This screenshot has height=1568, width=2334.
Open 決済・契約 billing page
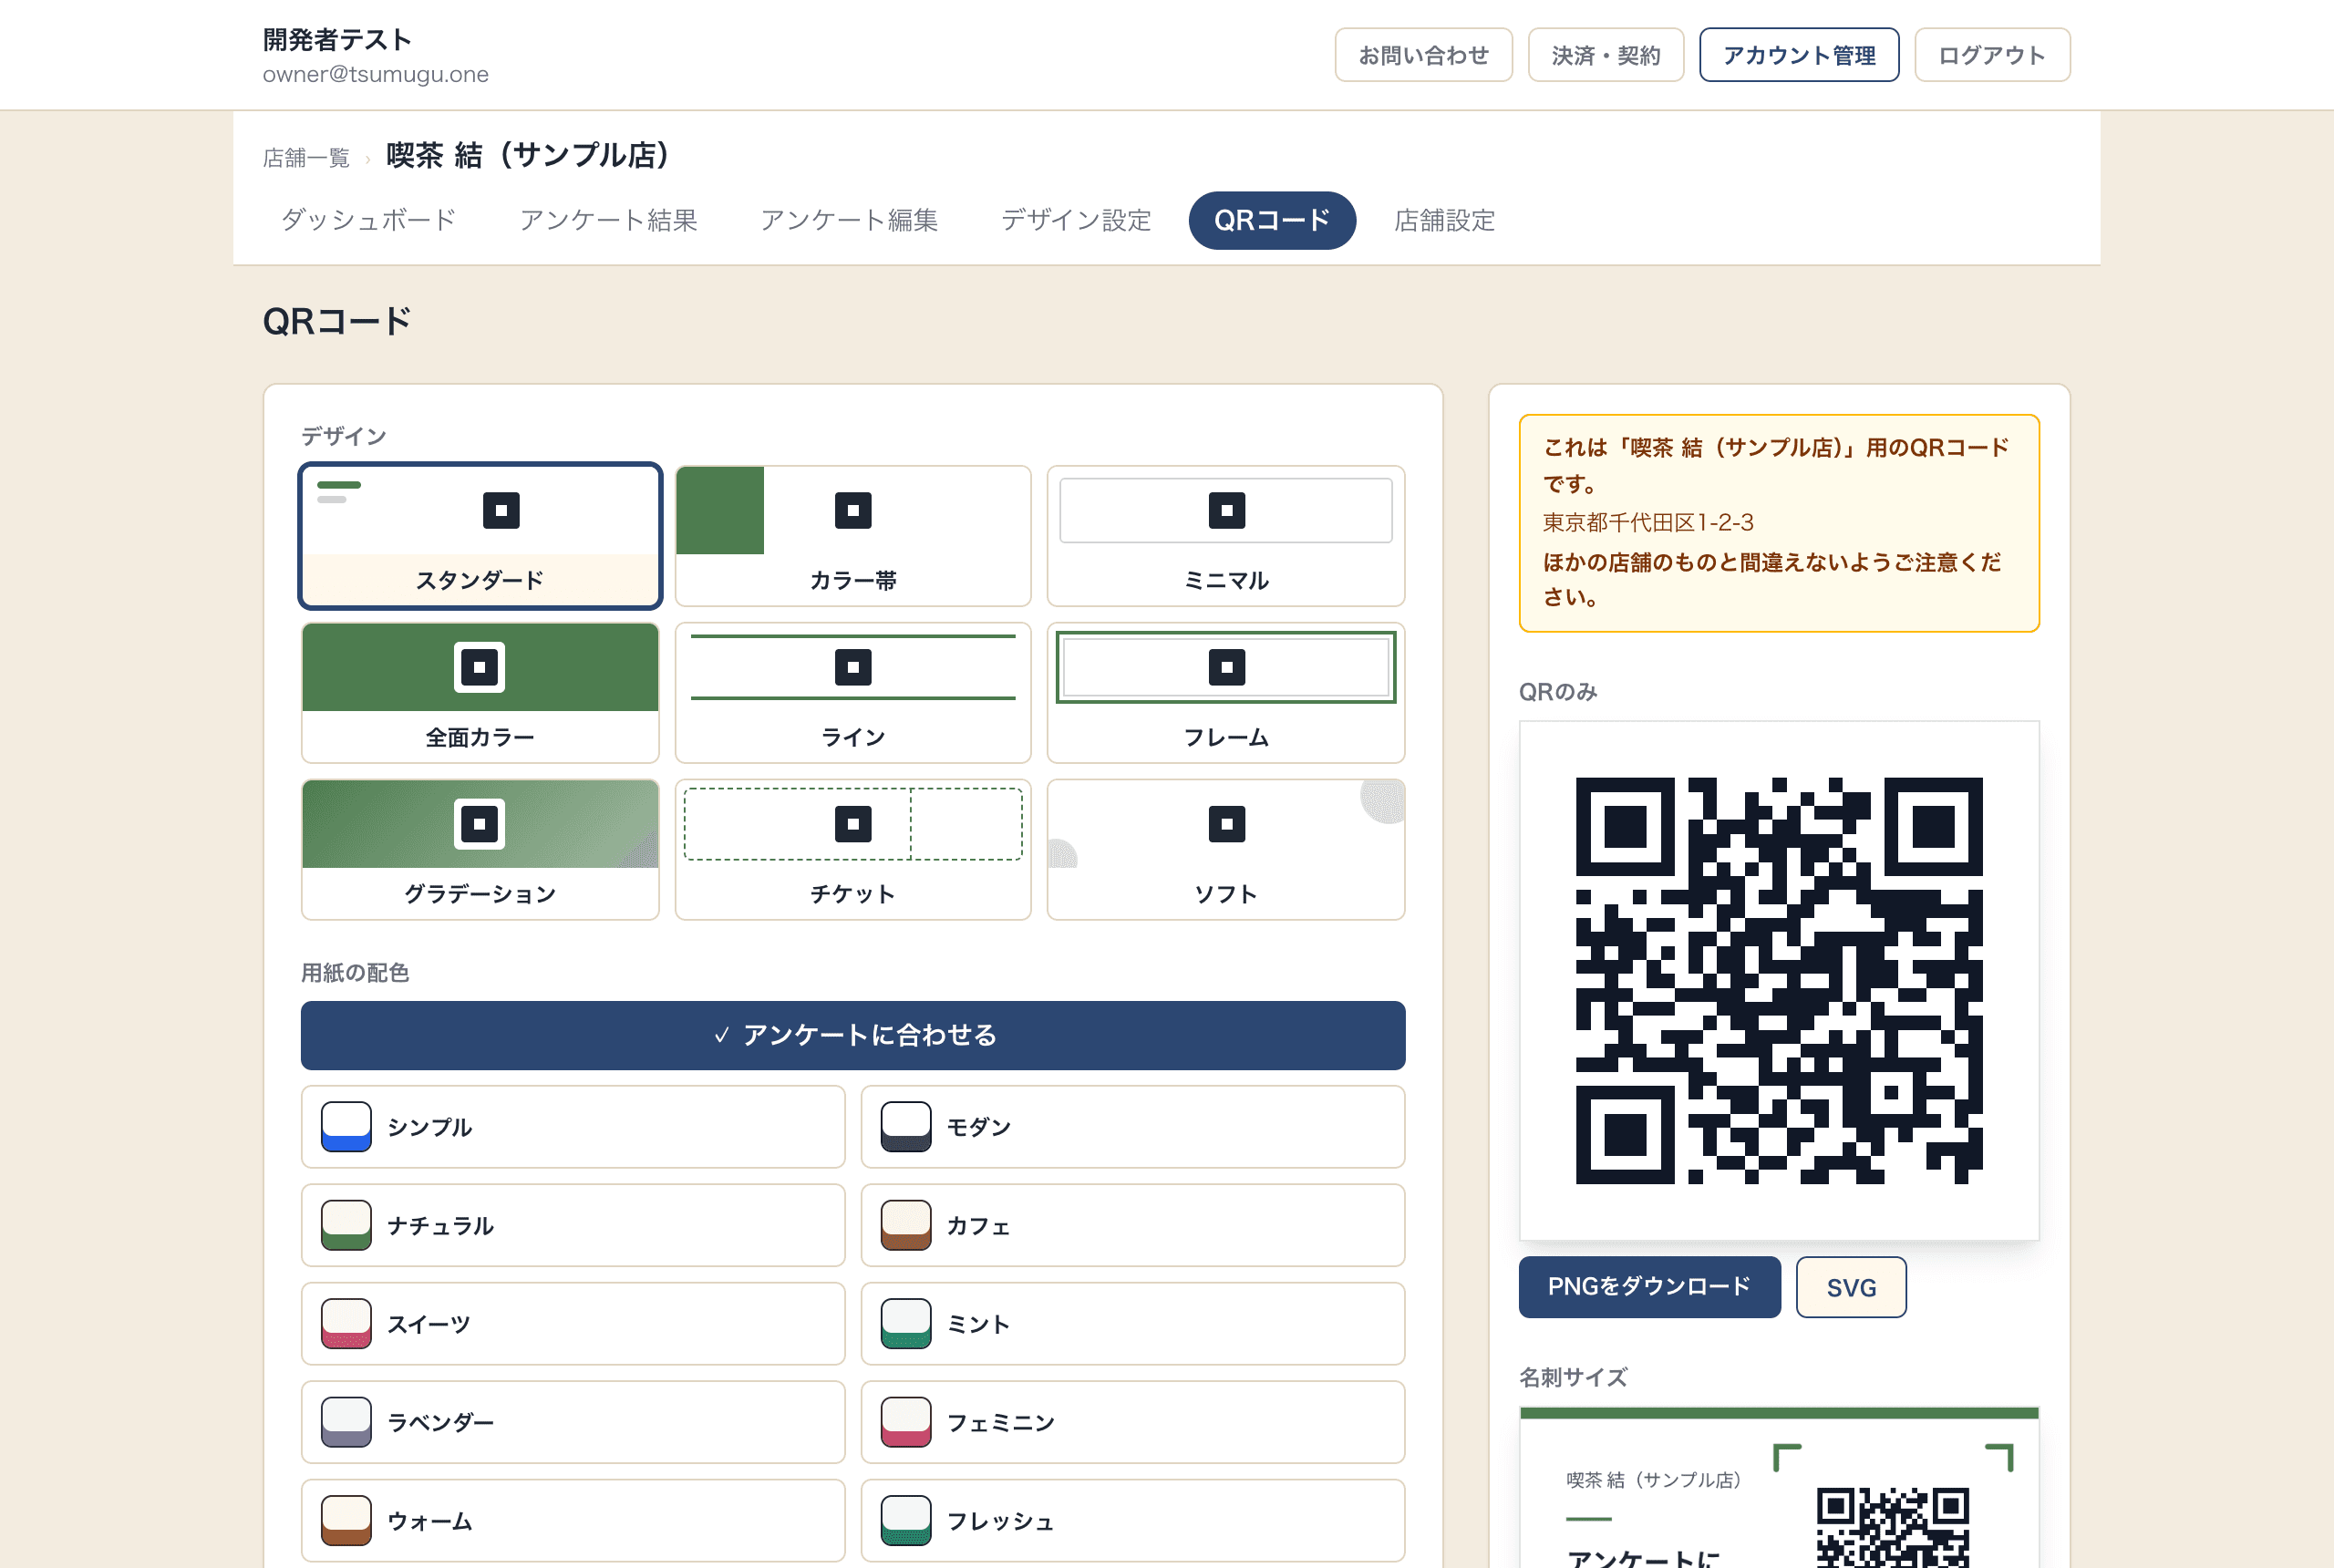coord(1606,55)
